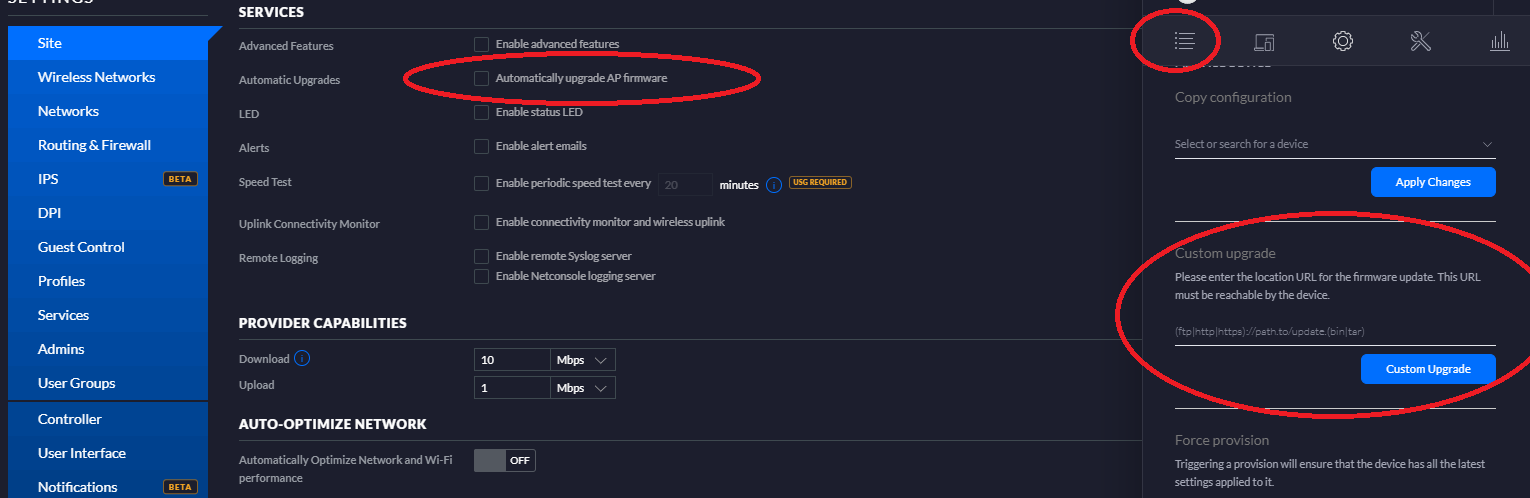
Task: Open the wrench tools tab
Action: click(x=1421, y=41)
